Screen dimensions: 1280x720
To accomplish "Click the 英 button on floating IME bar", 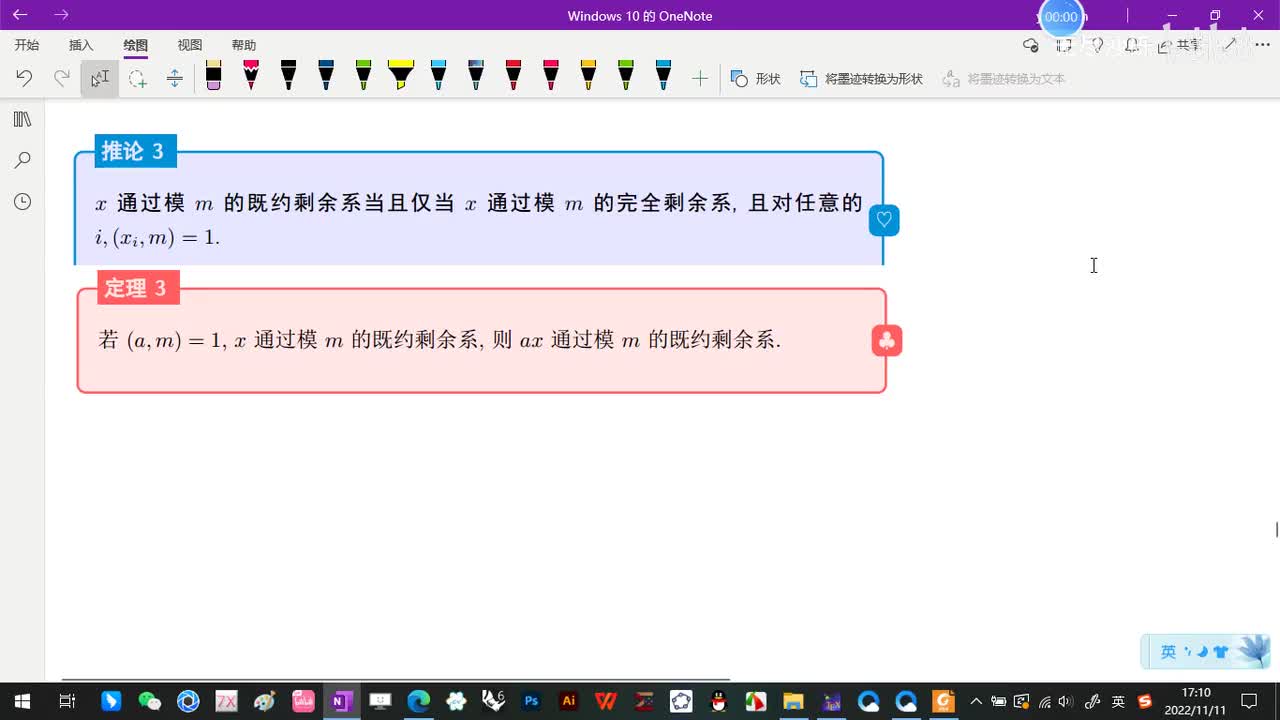I will [1168, 652].
